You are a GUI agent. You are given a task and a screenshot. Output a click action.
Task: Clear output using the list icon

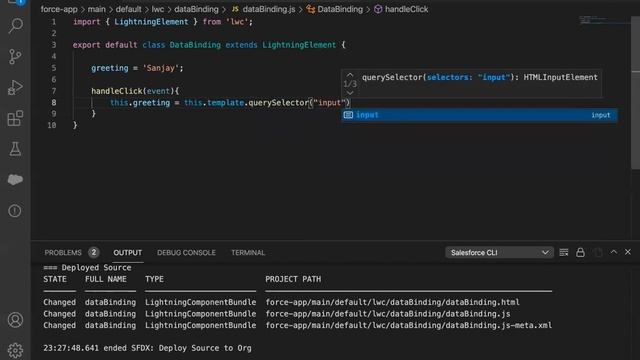564,253
